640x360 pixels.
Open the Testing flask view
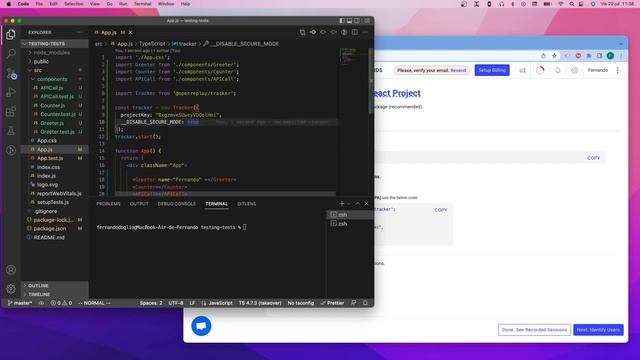point(11,131)
